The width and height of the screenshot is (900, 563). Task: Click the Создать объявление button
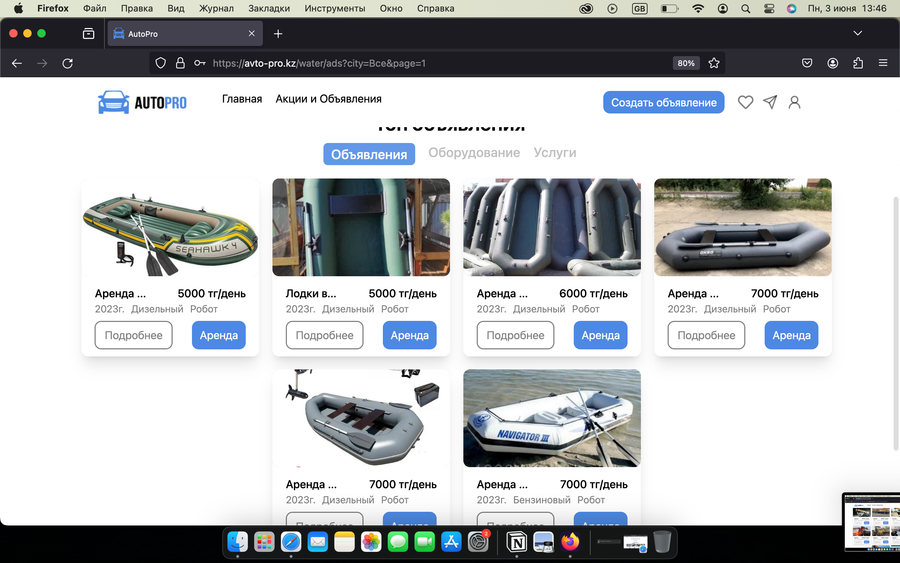click(664, 102)
